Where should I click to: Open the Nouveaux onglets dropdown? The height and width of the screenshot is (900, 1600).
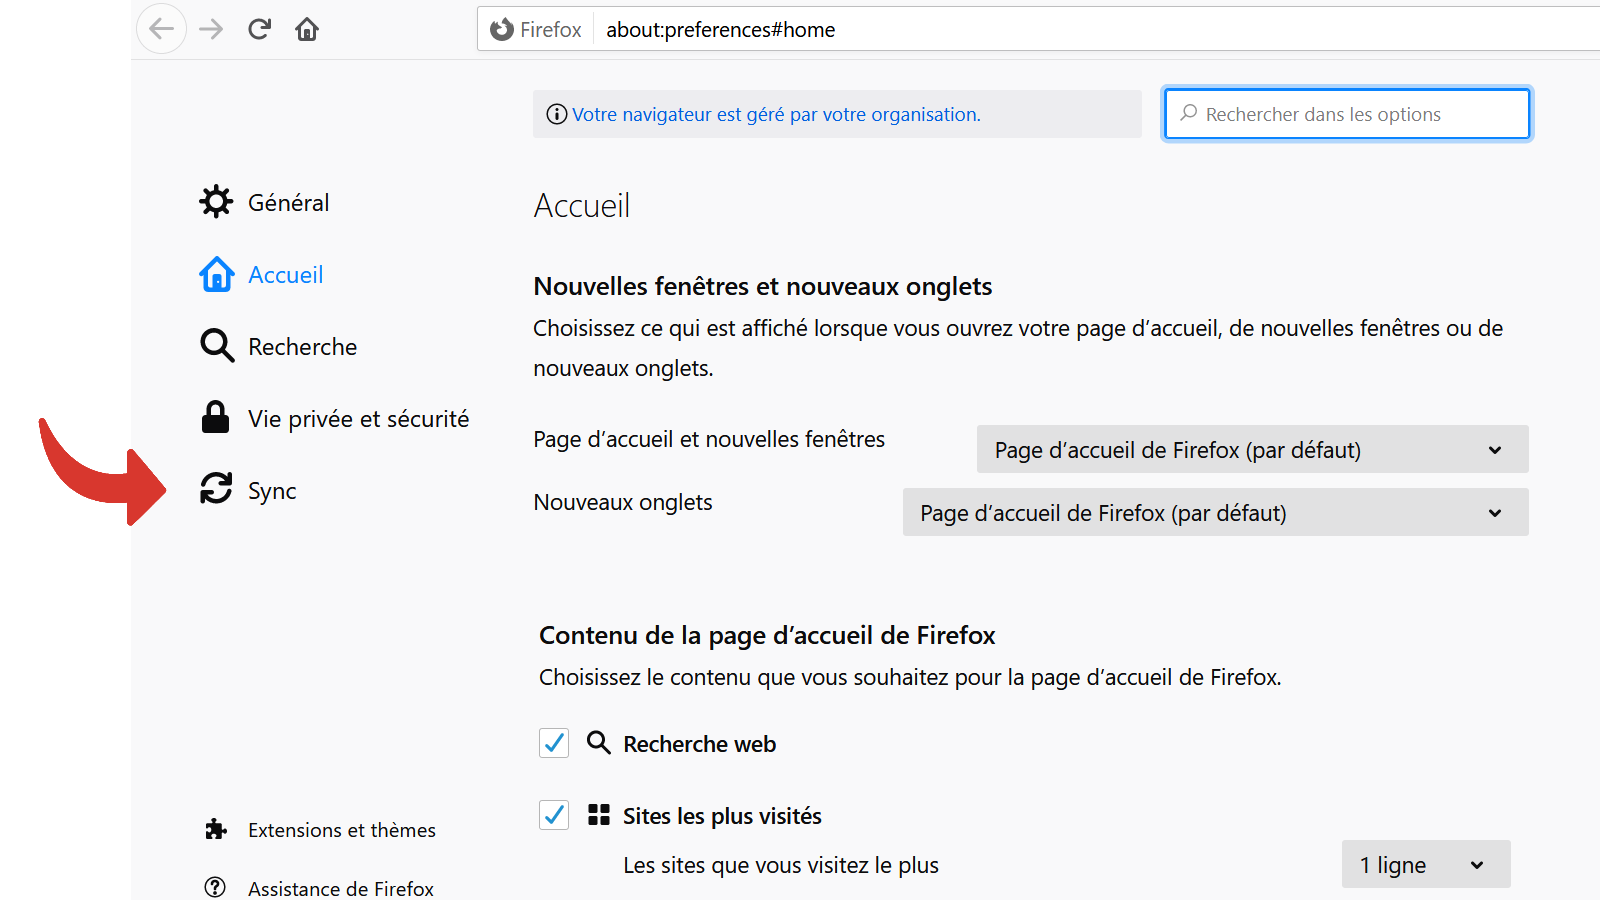[1215, 512]
